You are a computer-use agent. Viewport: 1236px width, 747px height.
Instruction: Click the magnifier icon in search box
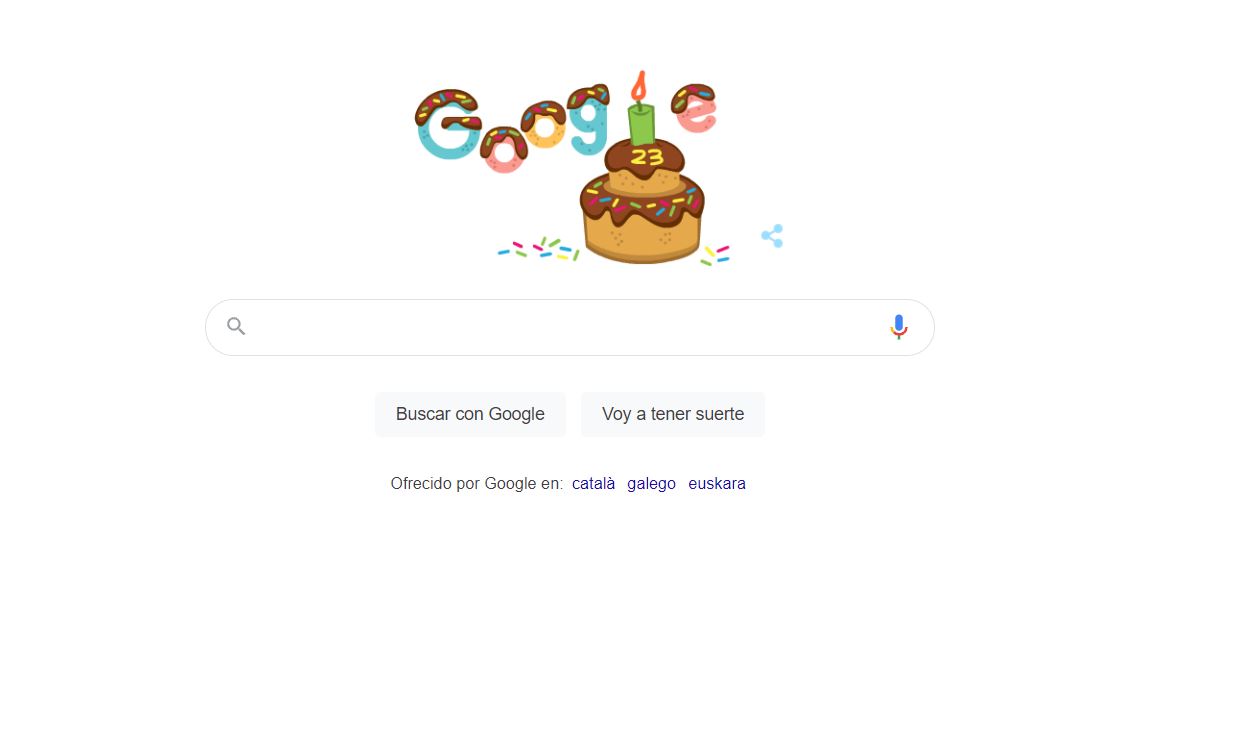(236, 326)
